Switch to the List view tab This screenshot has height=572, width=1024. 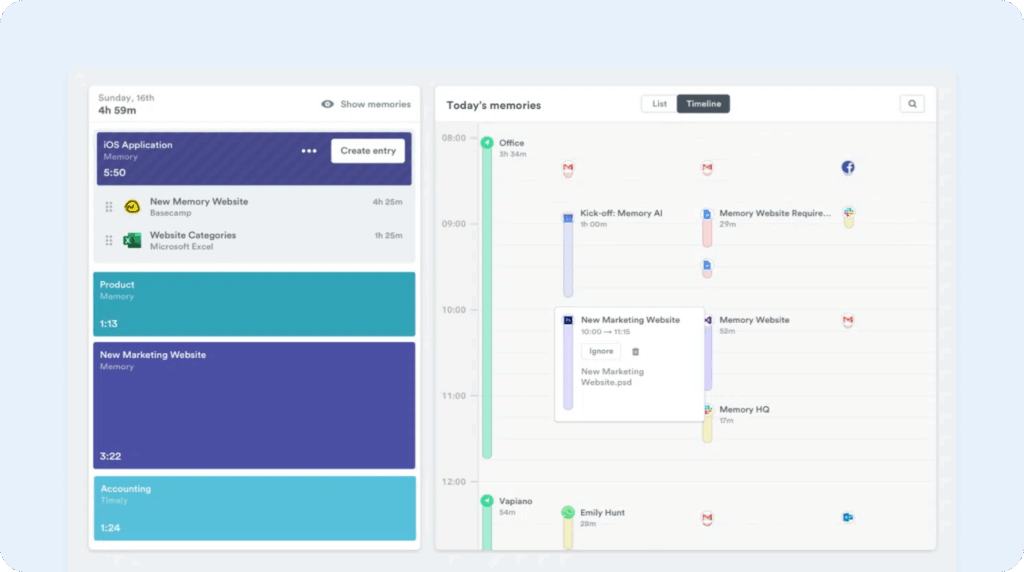(x=659, y=104)
